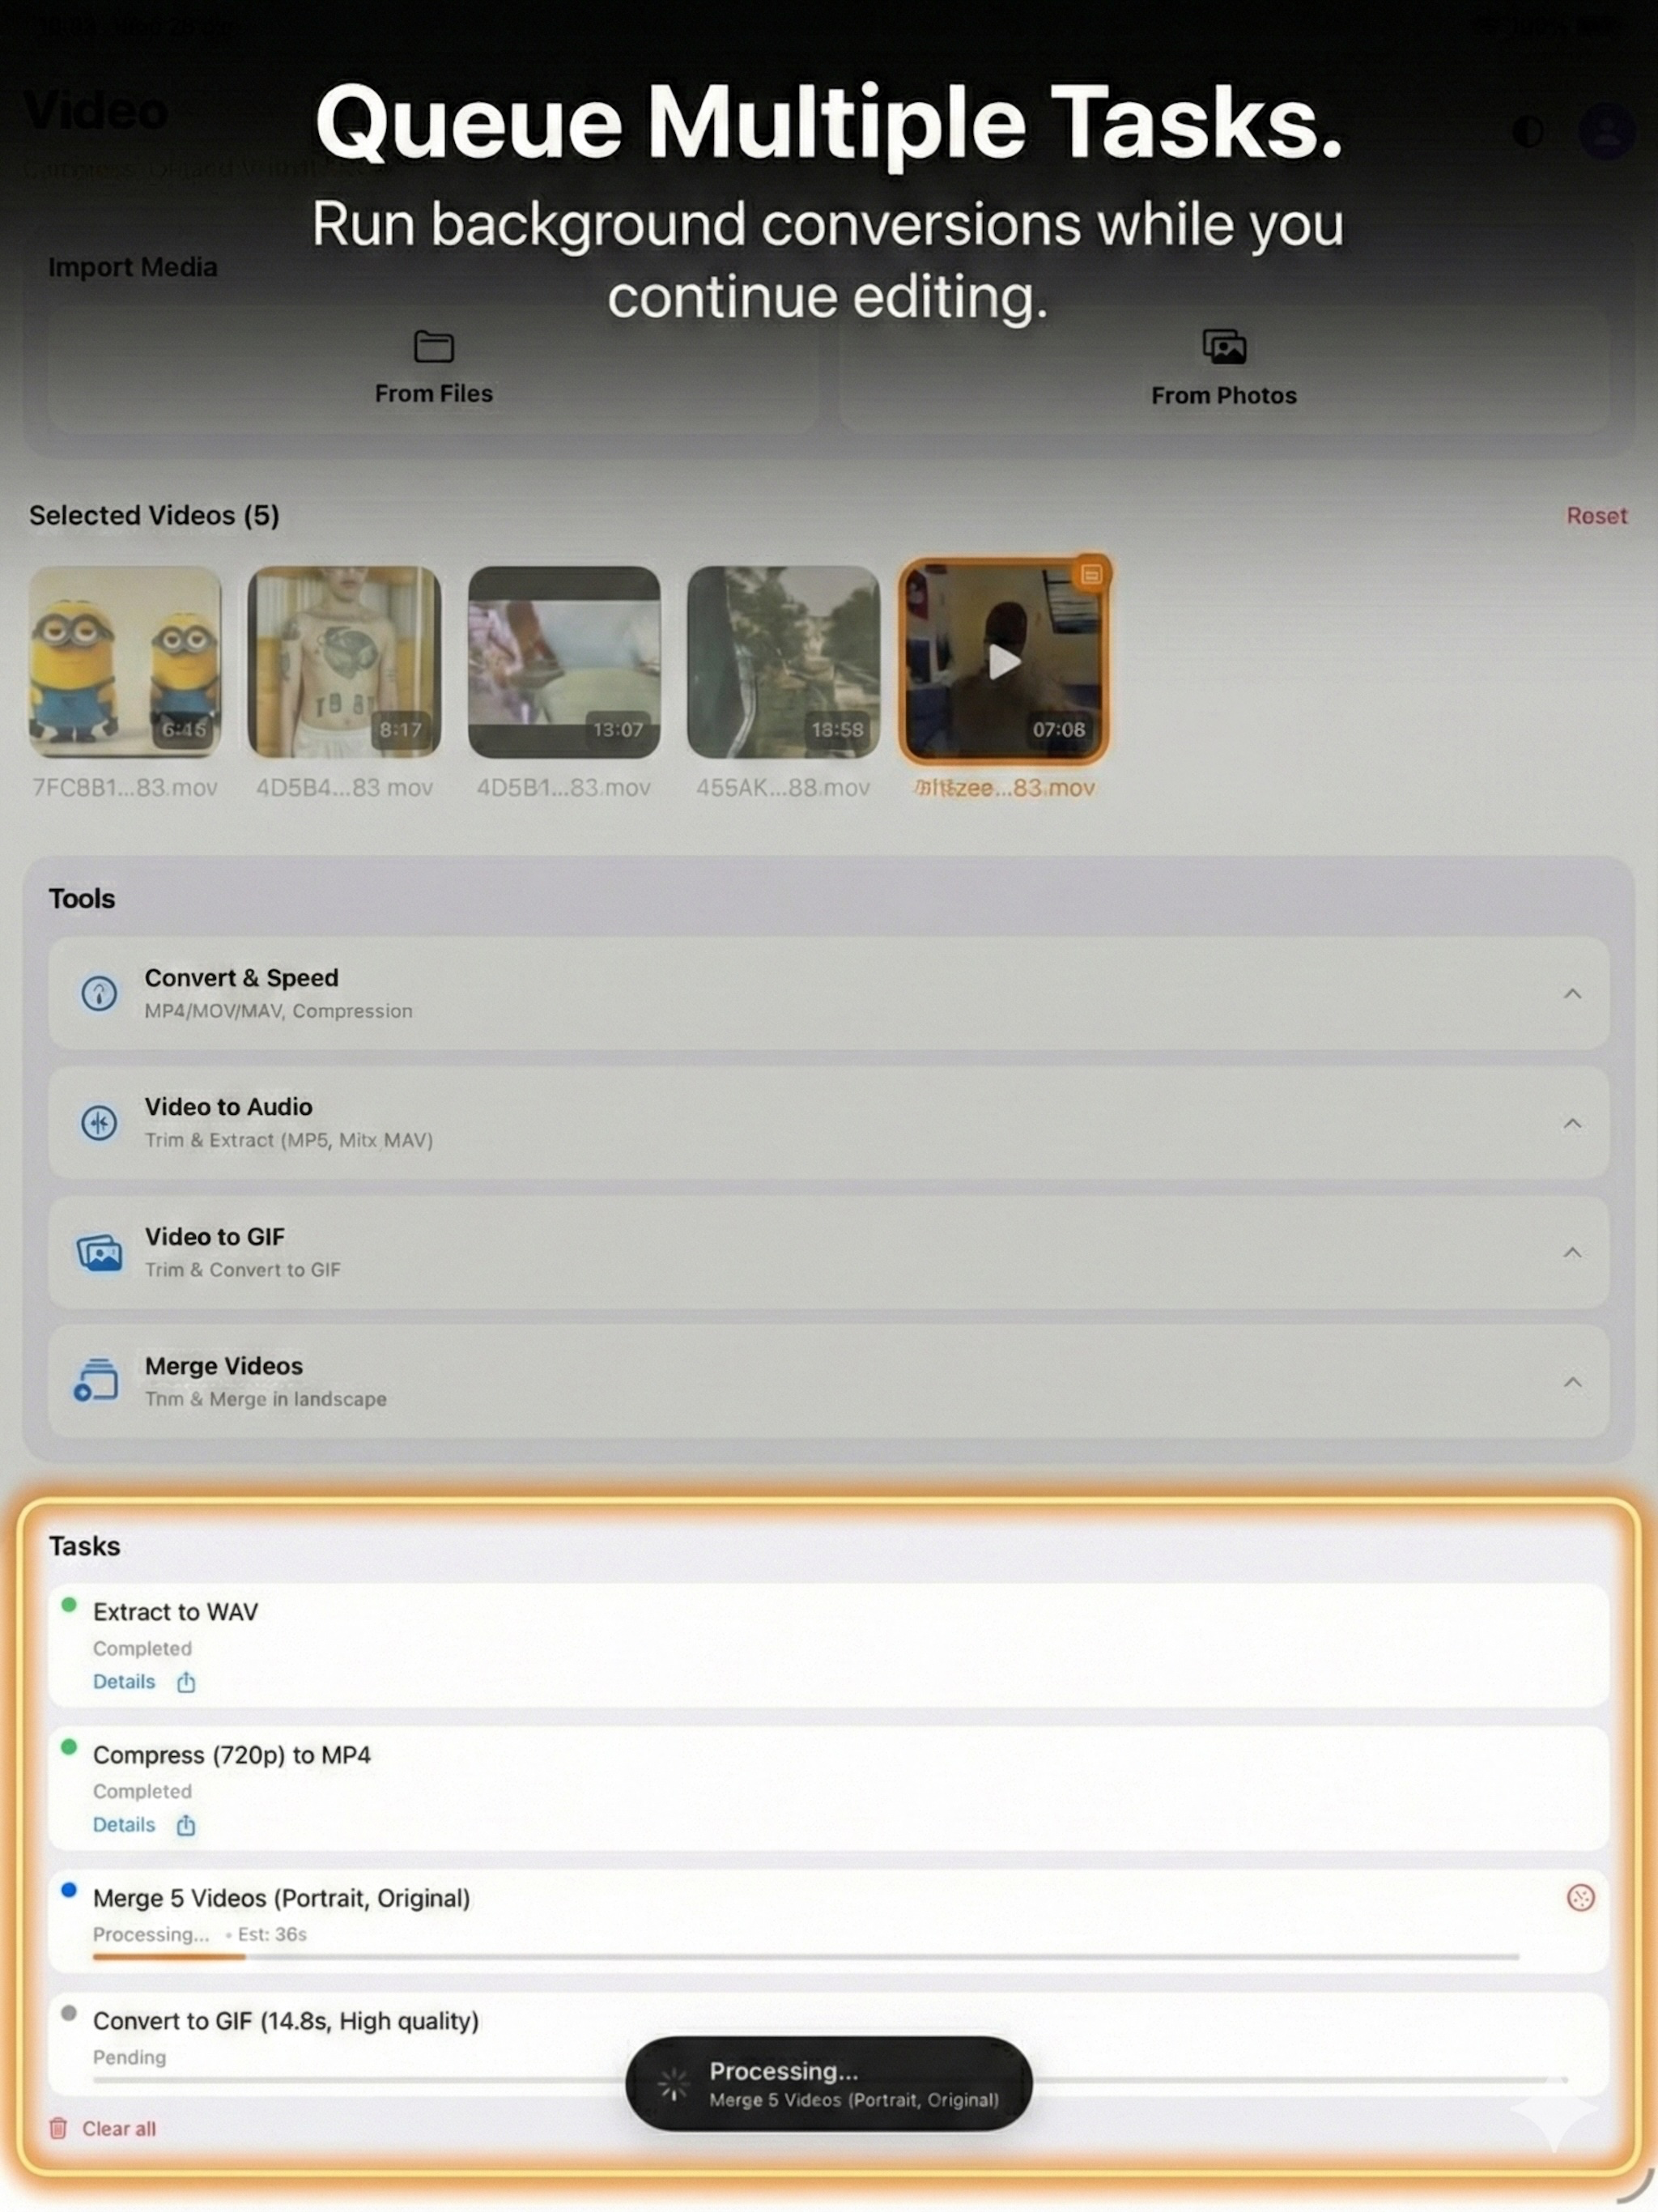The height and width of the screenshot is (2212, 1658).
Task: Click the Convert & Speed title
Action: tap(241, 977)
